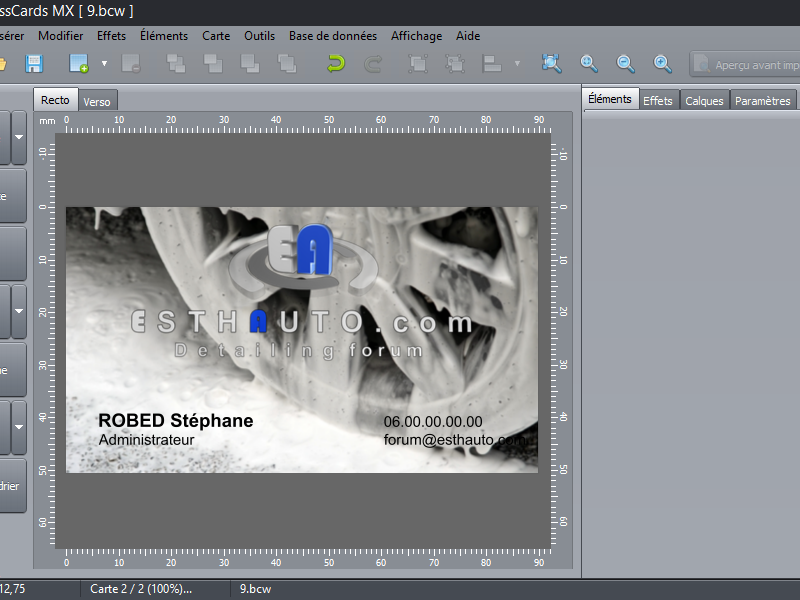Click the first layer-order icon in the toolbar
Image resolution: width=800 pixels, height=600 pixels.
[x=176, y=64]
